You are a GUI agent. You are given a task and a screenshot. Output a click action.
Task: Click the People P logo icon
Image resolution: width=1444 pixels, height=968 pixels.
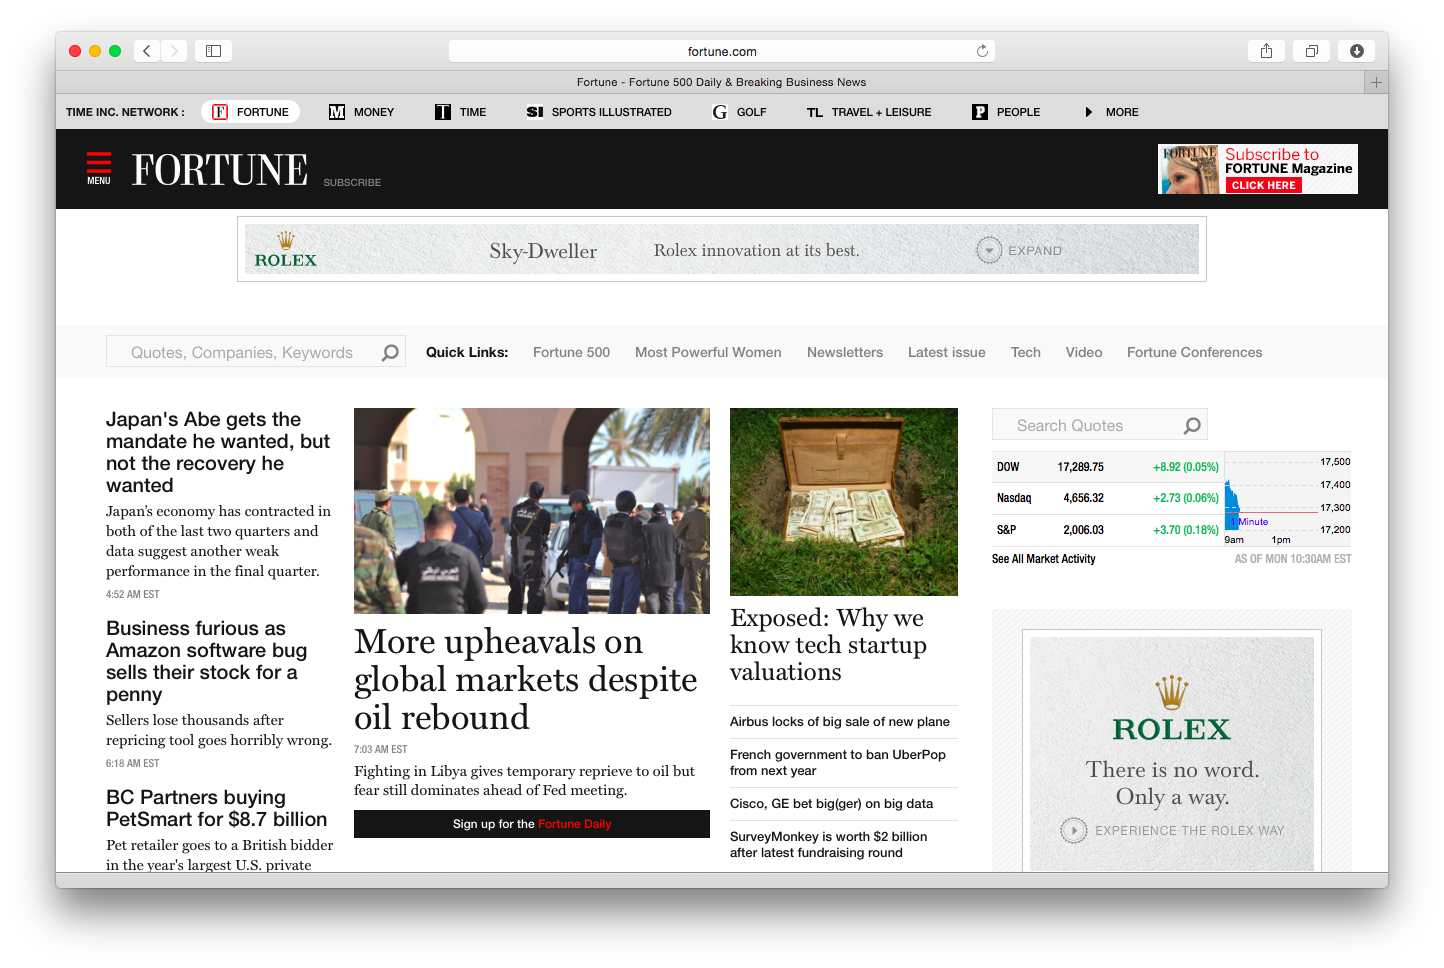980,112
